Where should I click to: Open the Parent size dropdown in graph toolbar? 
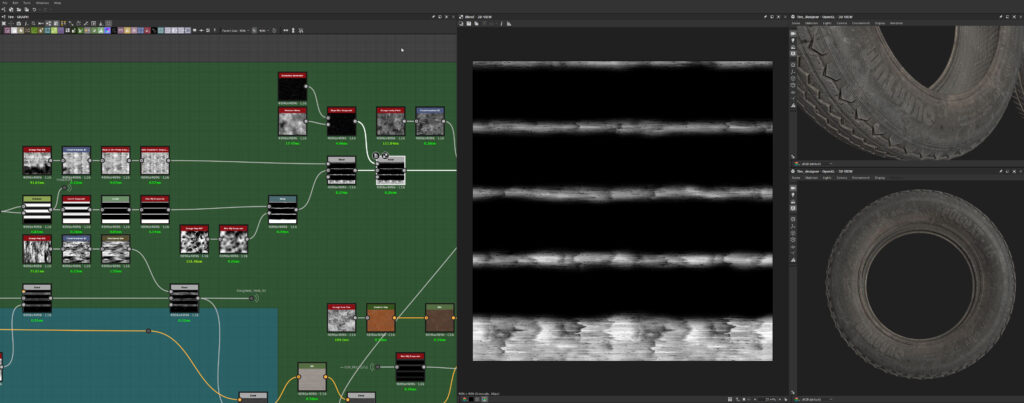[242, 30]
